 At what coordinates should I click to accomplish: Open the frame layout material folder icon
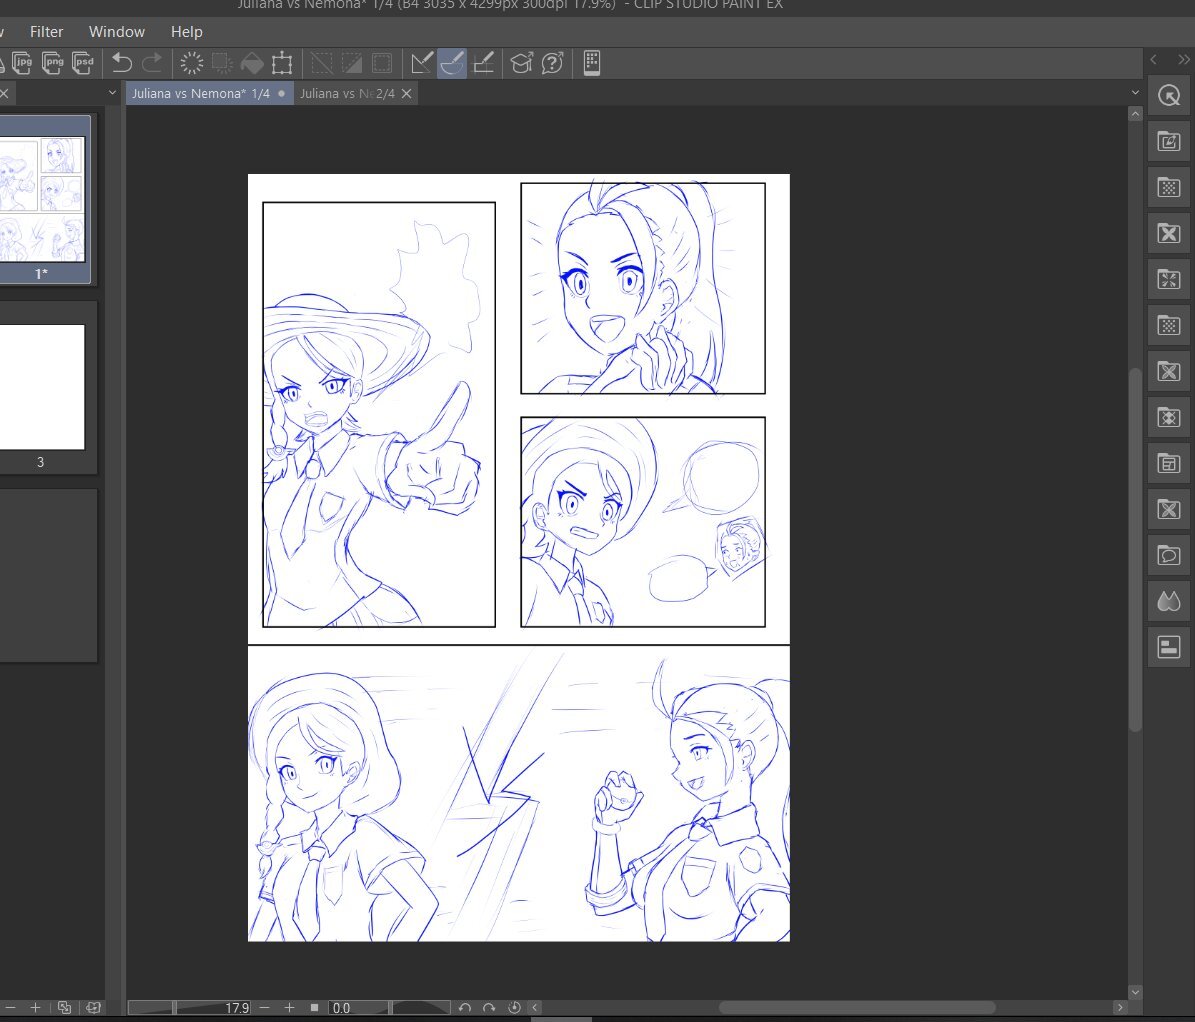[1169, 463]
